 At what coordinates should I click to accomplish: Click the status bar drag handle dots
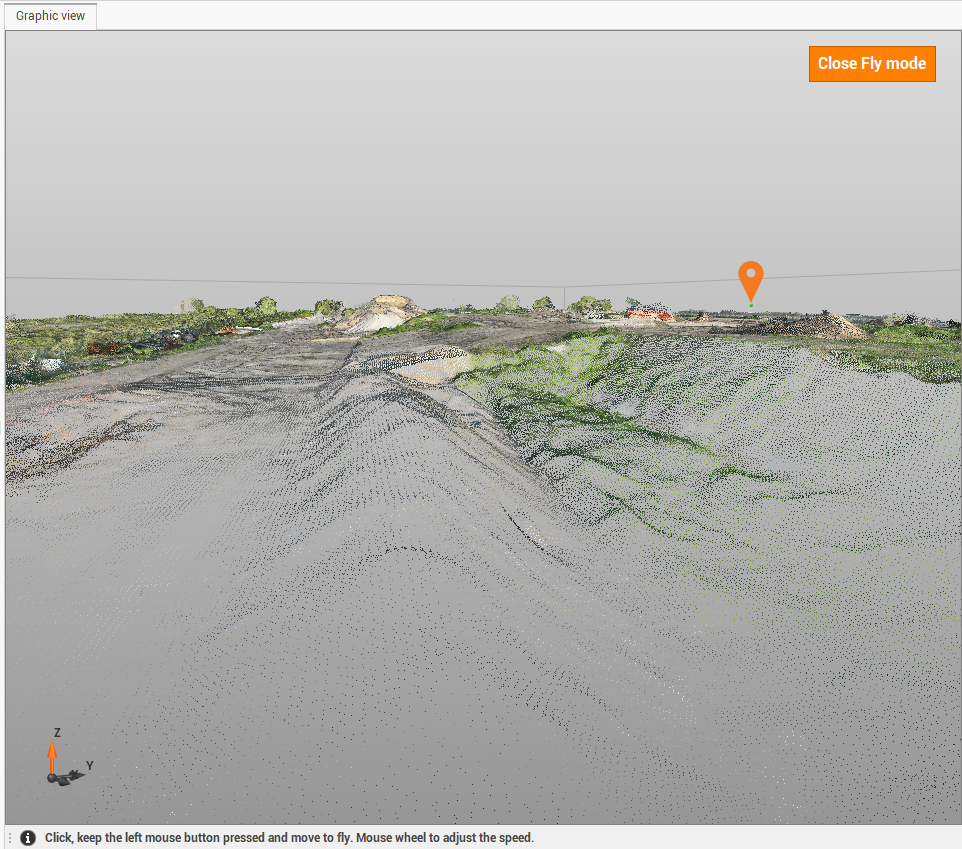tap(9, 837)
